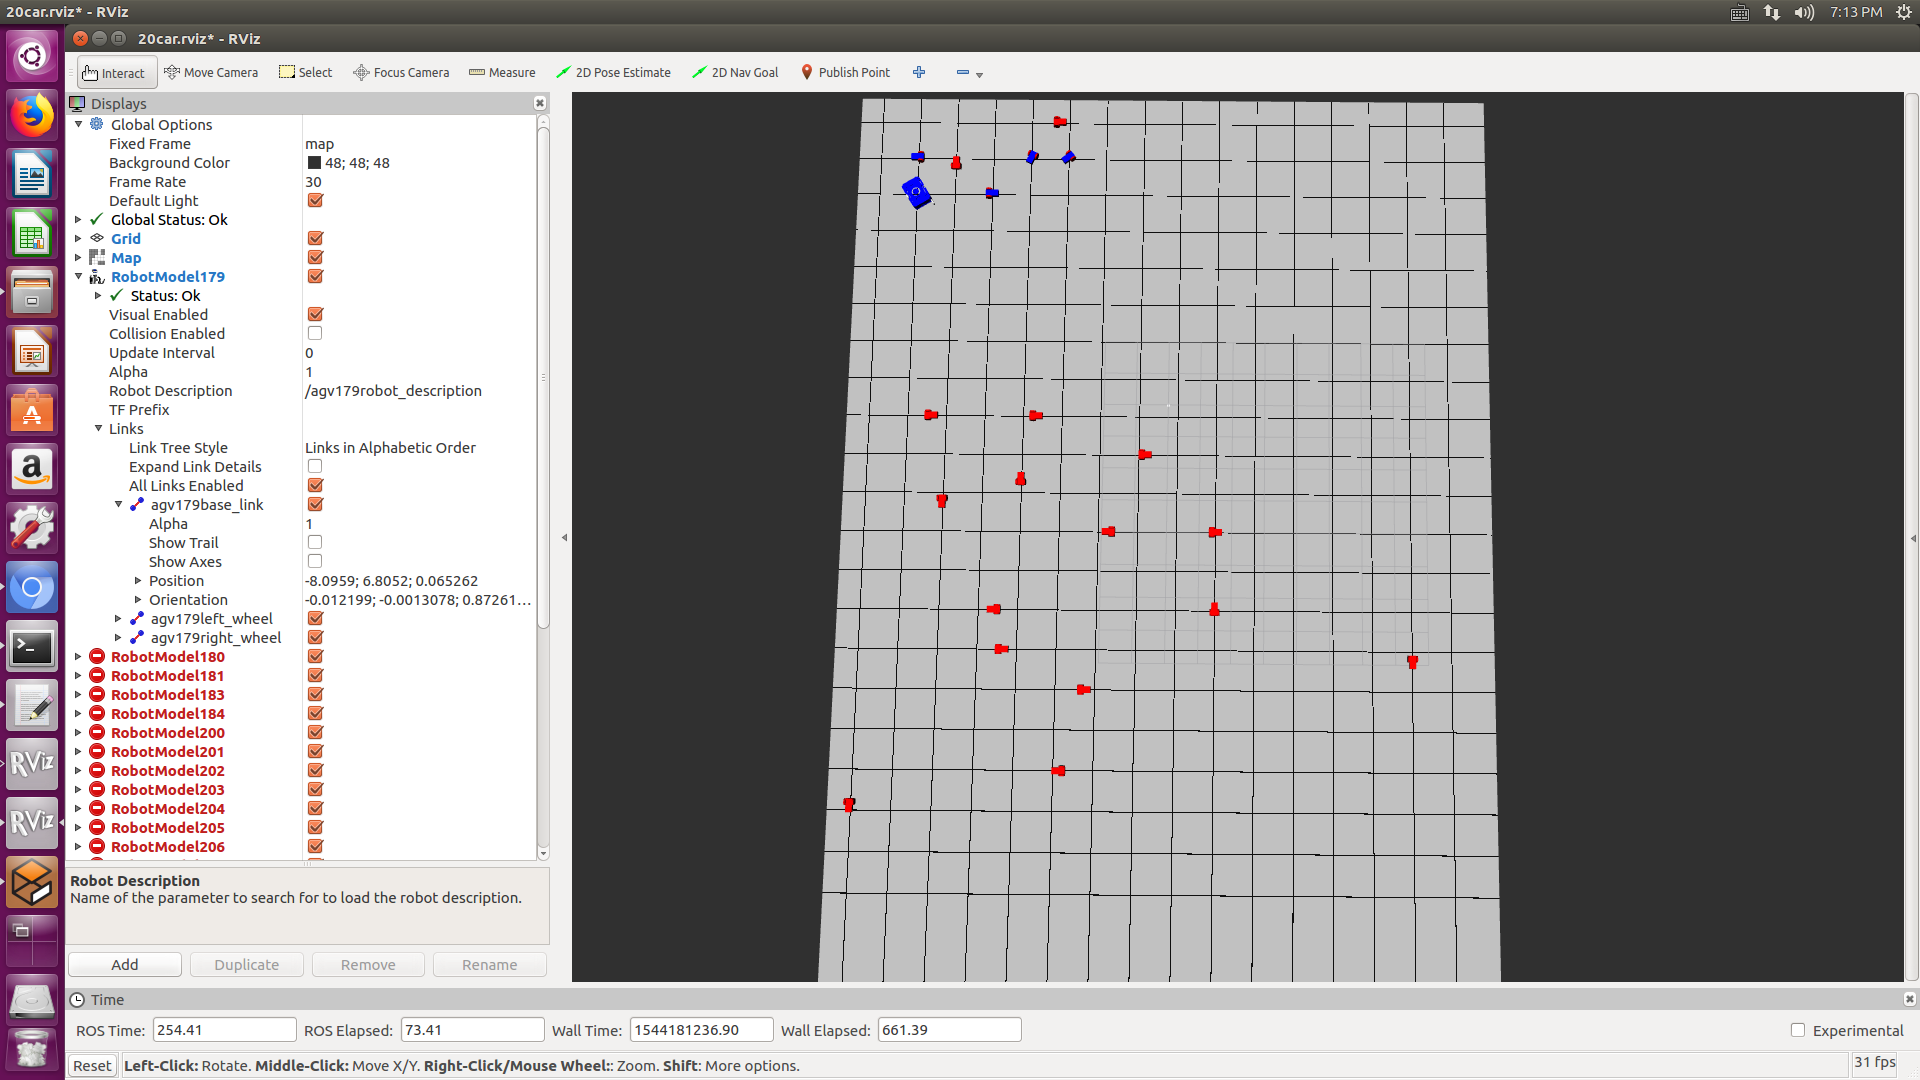Screen dimensions: 1920x1080
Task: Close the Time panel
Action: click(1909, 999)
